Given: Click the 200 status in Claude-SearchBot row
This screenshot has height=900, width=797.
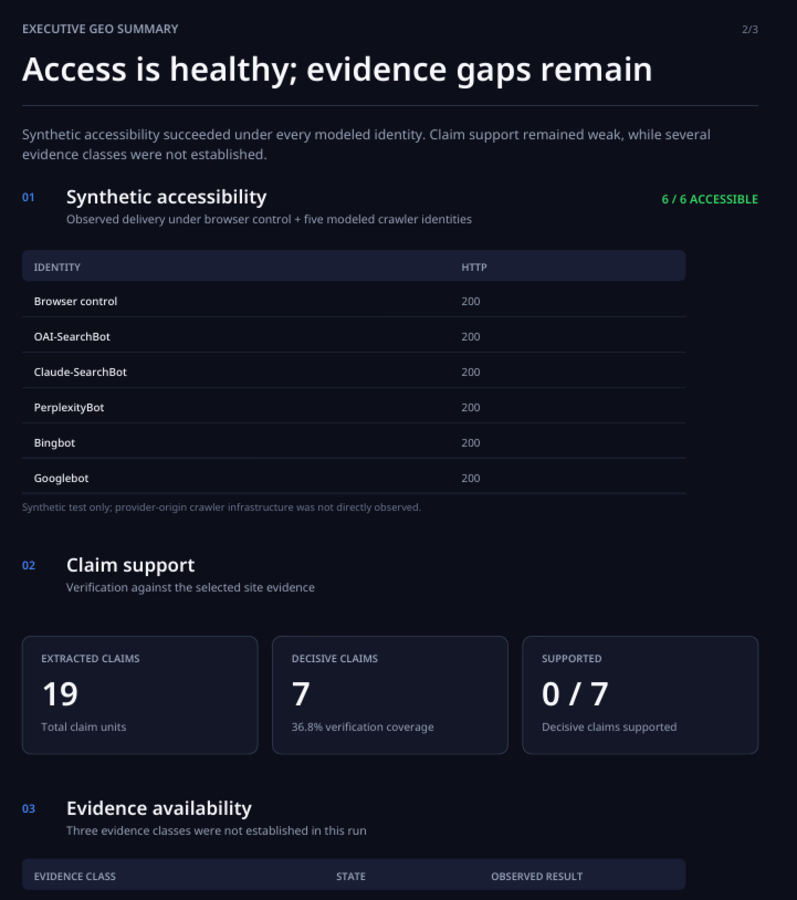Looking at the screenshot, I should coord(471,372).
